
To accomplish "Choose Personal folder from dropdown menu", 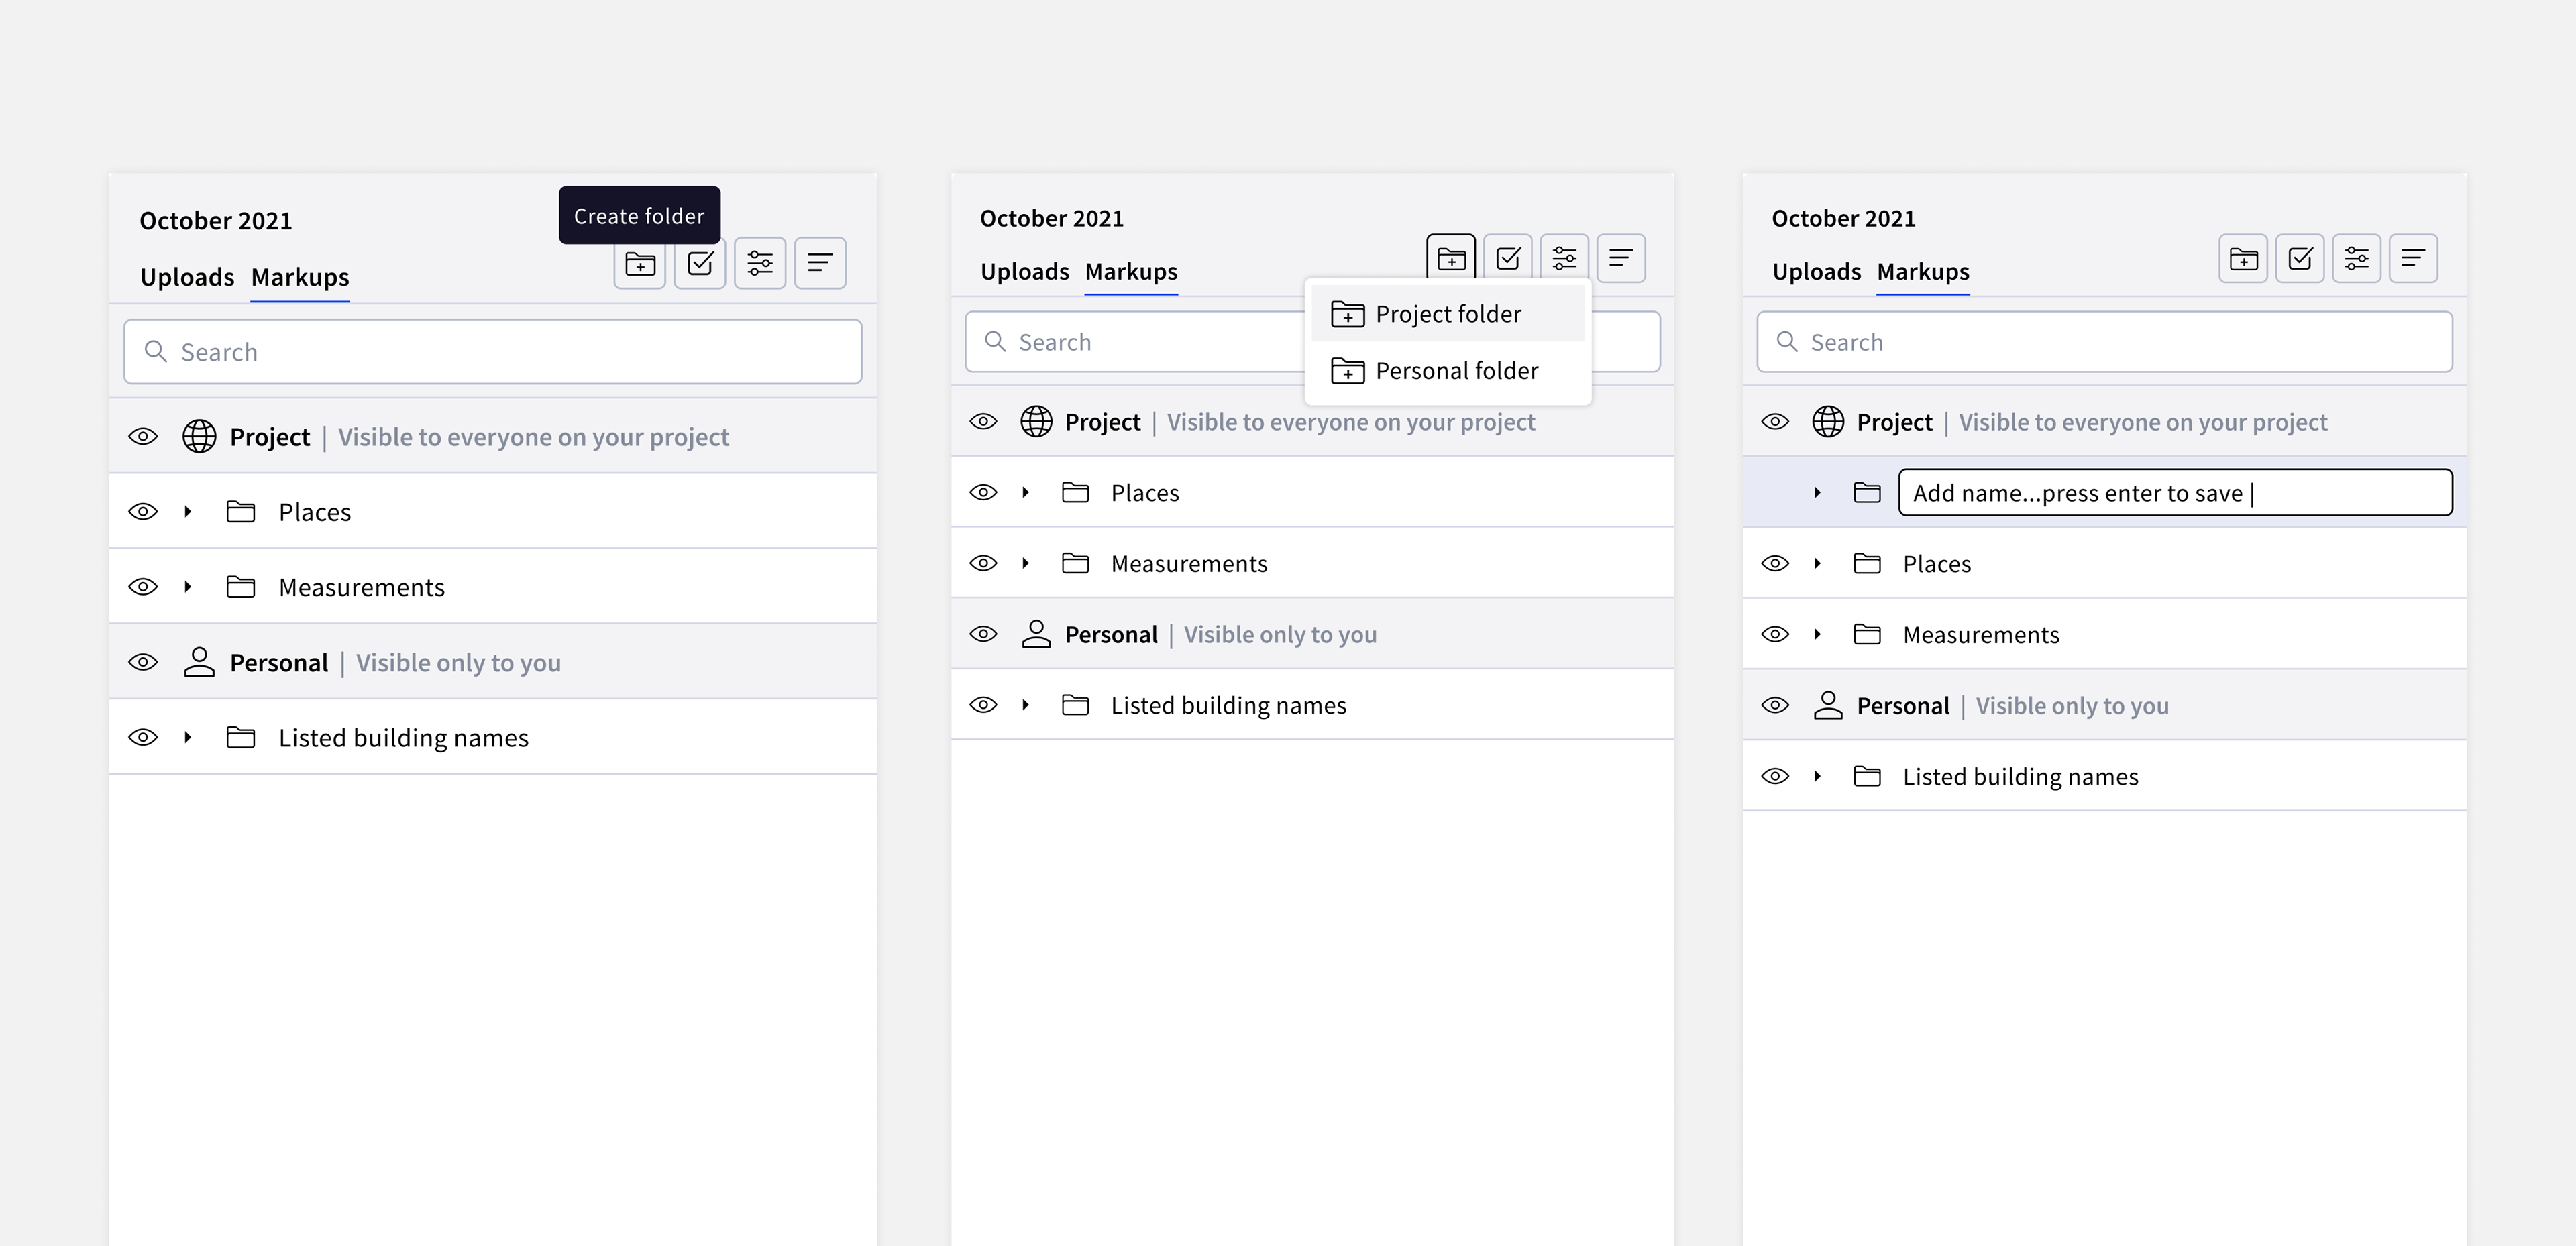I will [x=1448, y=371].
